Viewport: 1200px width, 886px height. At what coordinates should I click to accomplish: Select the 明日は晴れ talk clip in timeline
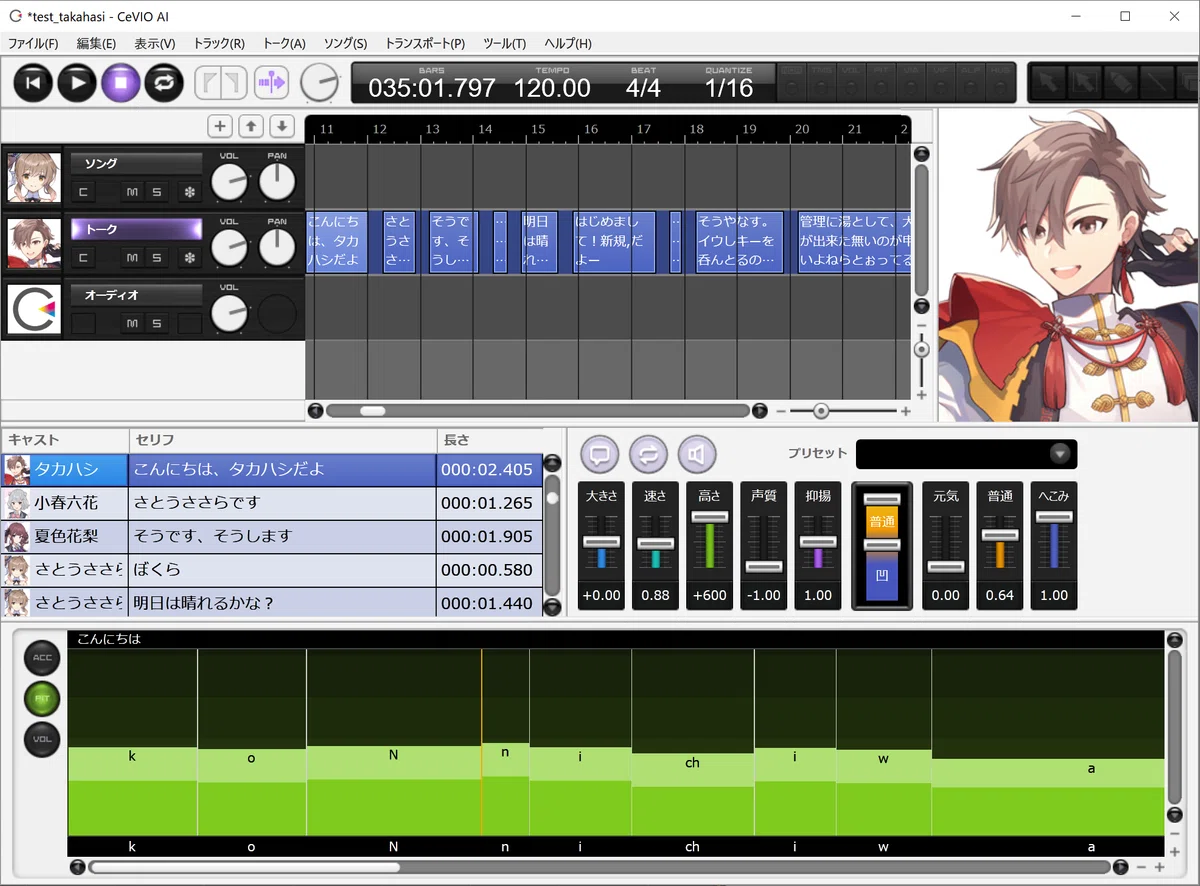(x=540, y=241)
